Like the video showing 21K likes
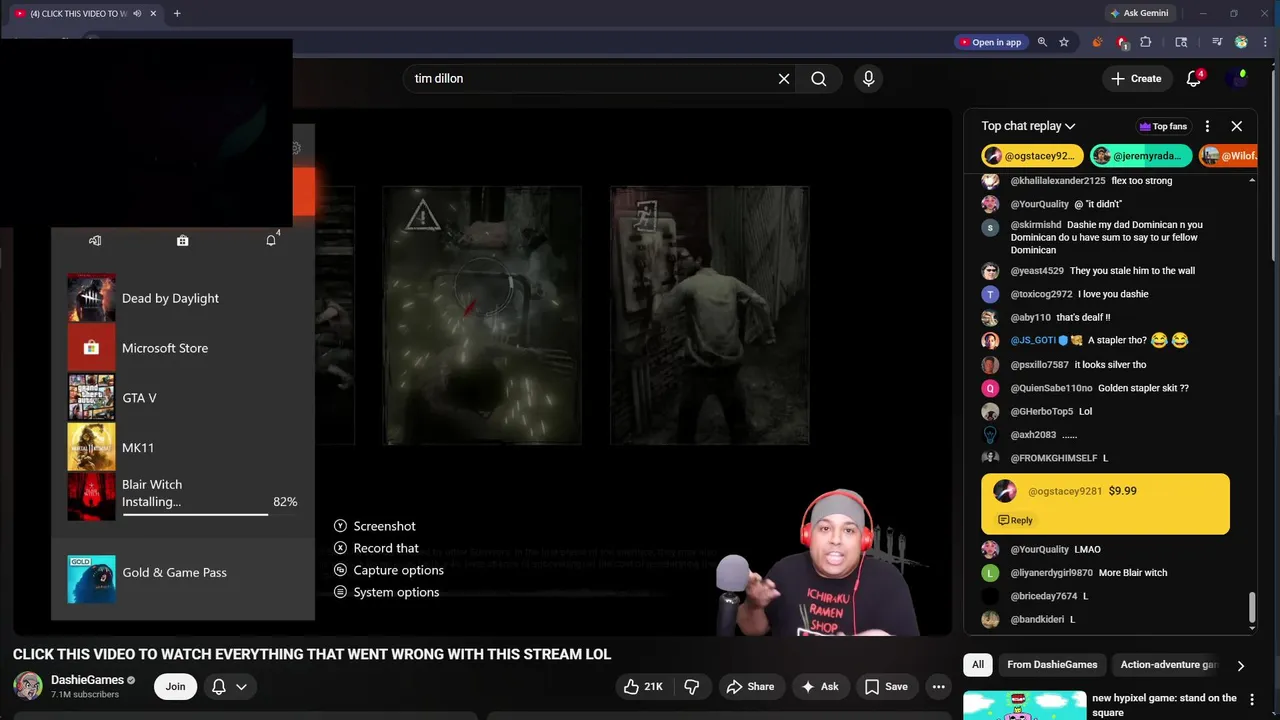1280x720 pixels. (x=642, y=686)
